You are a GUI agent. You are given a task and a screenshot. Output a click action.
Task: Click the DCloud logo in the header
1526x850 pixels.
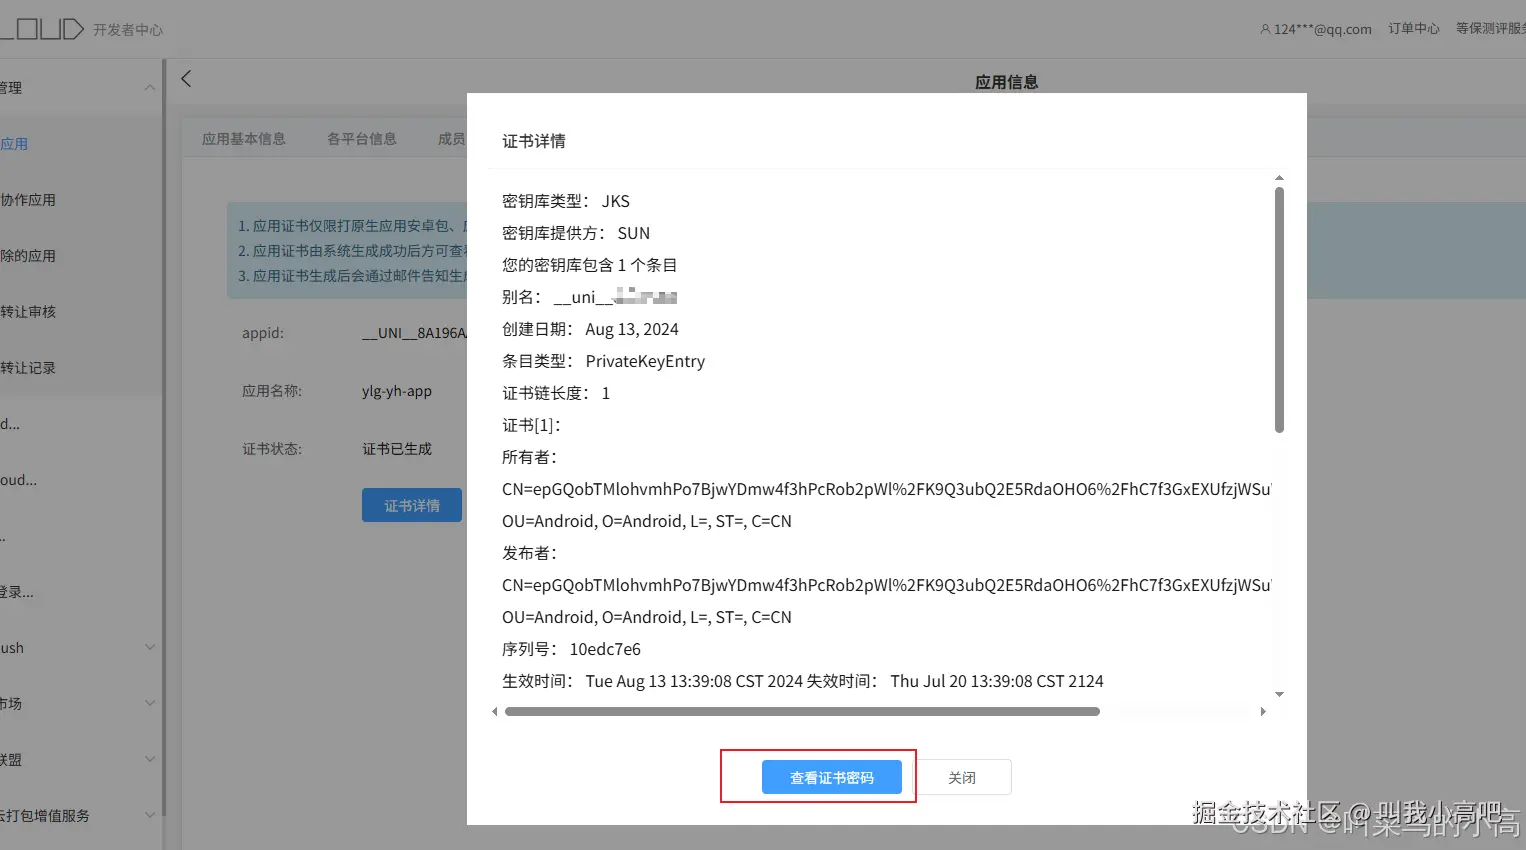(x=42, y=29)
